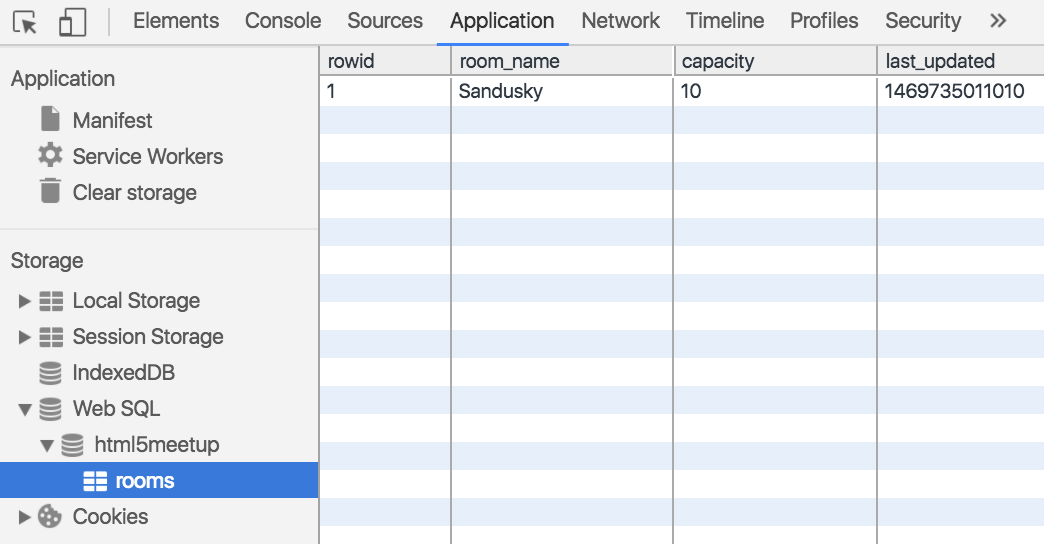Viewport: 1044px width, 544px height.
Task: Click the Local Storage grid icon
Action: tap(51, 301)
